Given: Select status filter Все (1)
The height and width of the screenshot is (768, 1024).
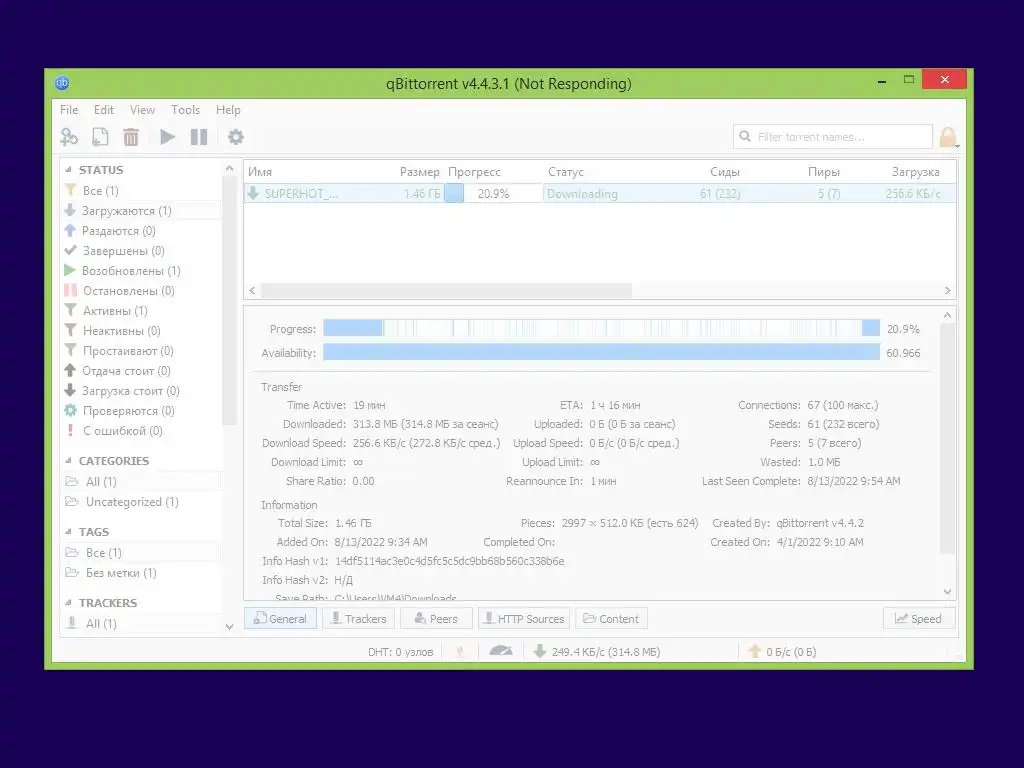Looking at the screenshot, I should coord(141,191).
